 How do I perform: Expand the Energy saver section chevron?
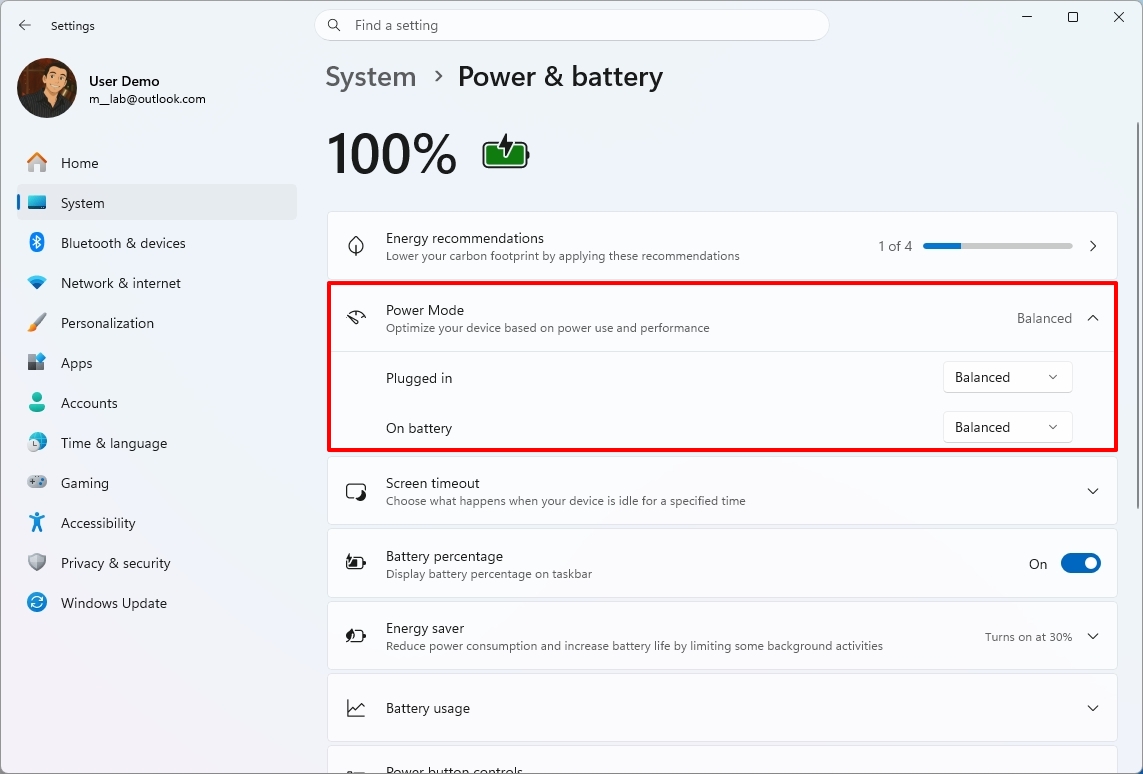pos(1093,636)
